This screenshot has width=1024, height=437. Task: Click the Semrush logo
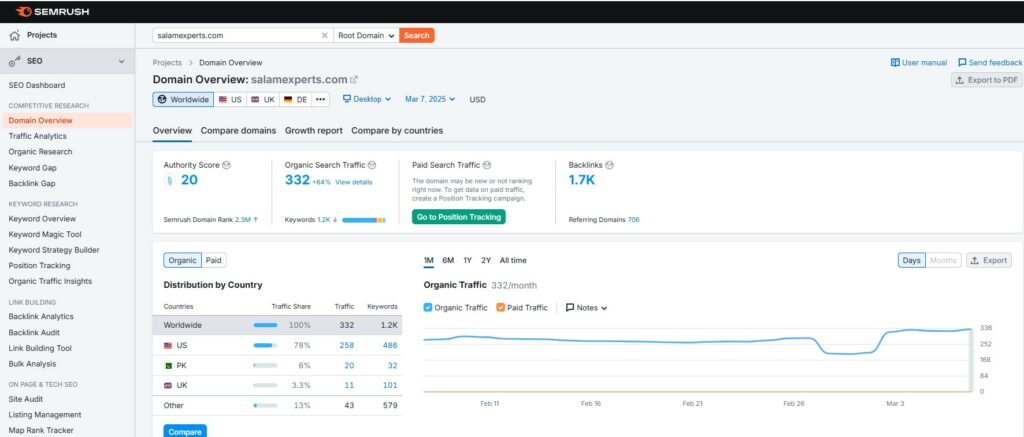click(x=52, y=12)
